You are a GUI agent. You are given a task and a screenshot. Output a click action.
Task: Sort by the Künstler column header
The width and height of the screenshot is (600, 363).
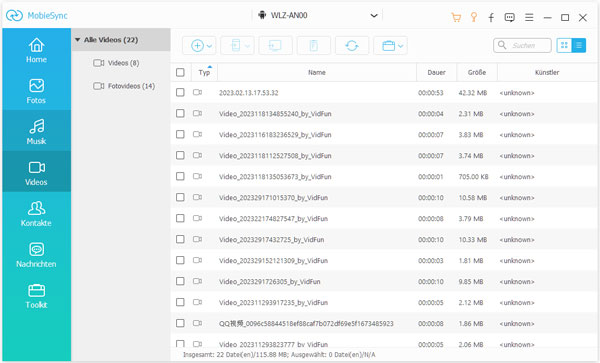tap(547, 72)
